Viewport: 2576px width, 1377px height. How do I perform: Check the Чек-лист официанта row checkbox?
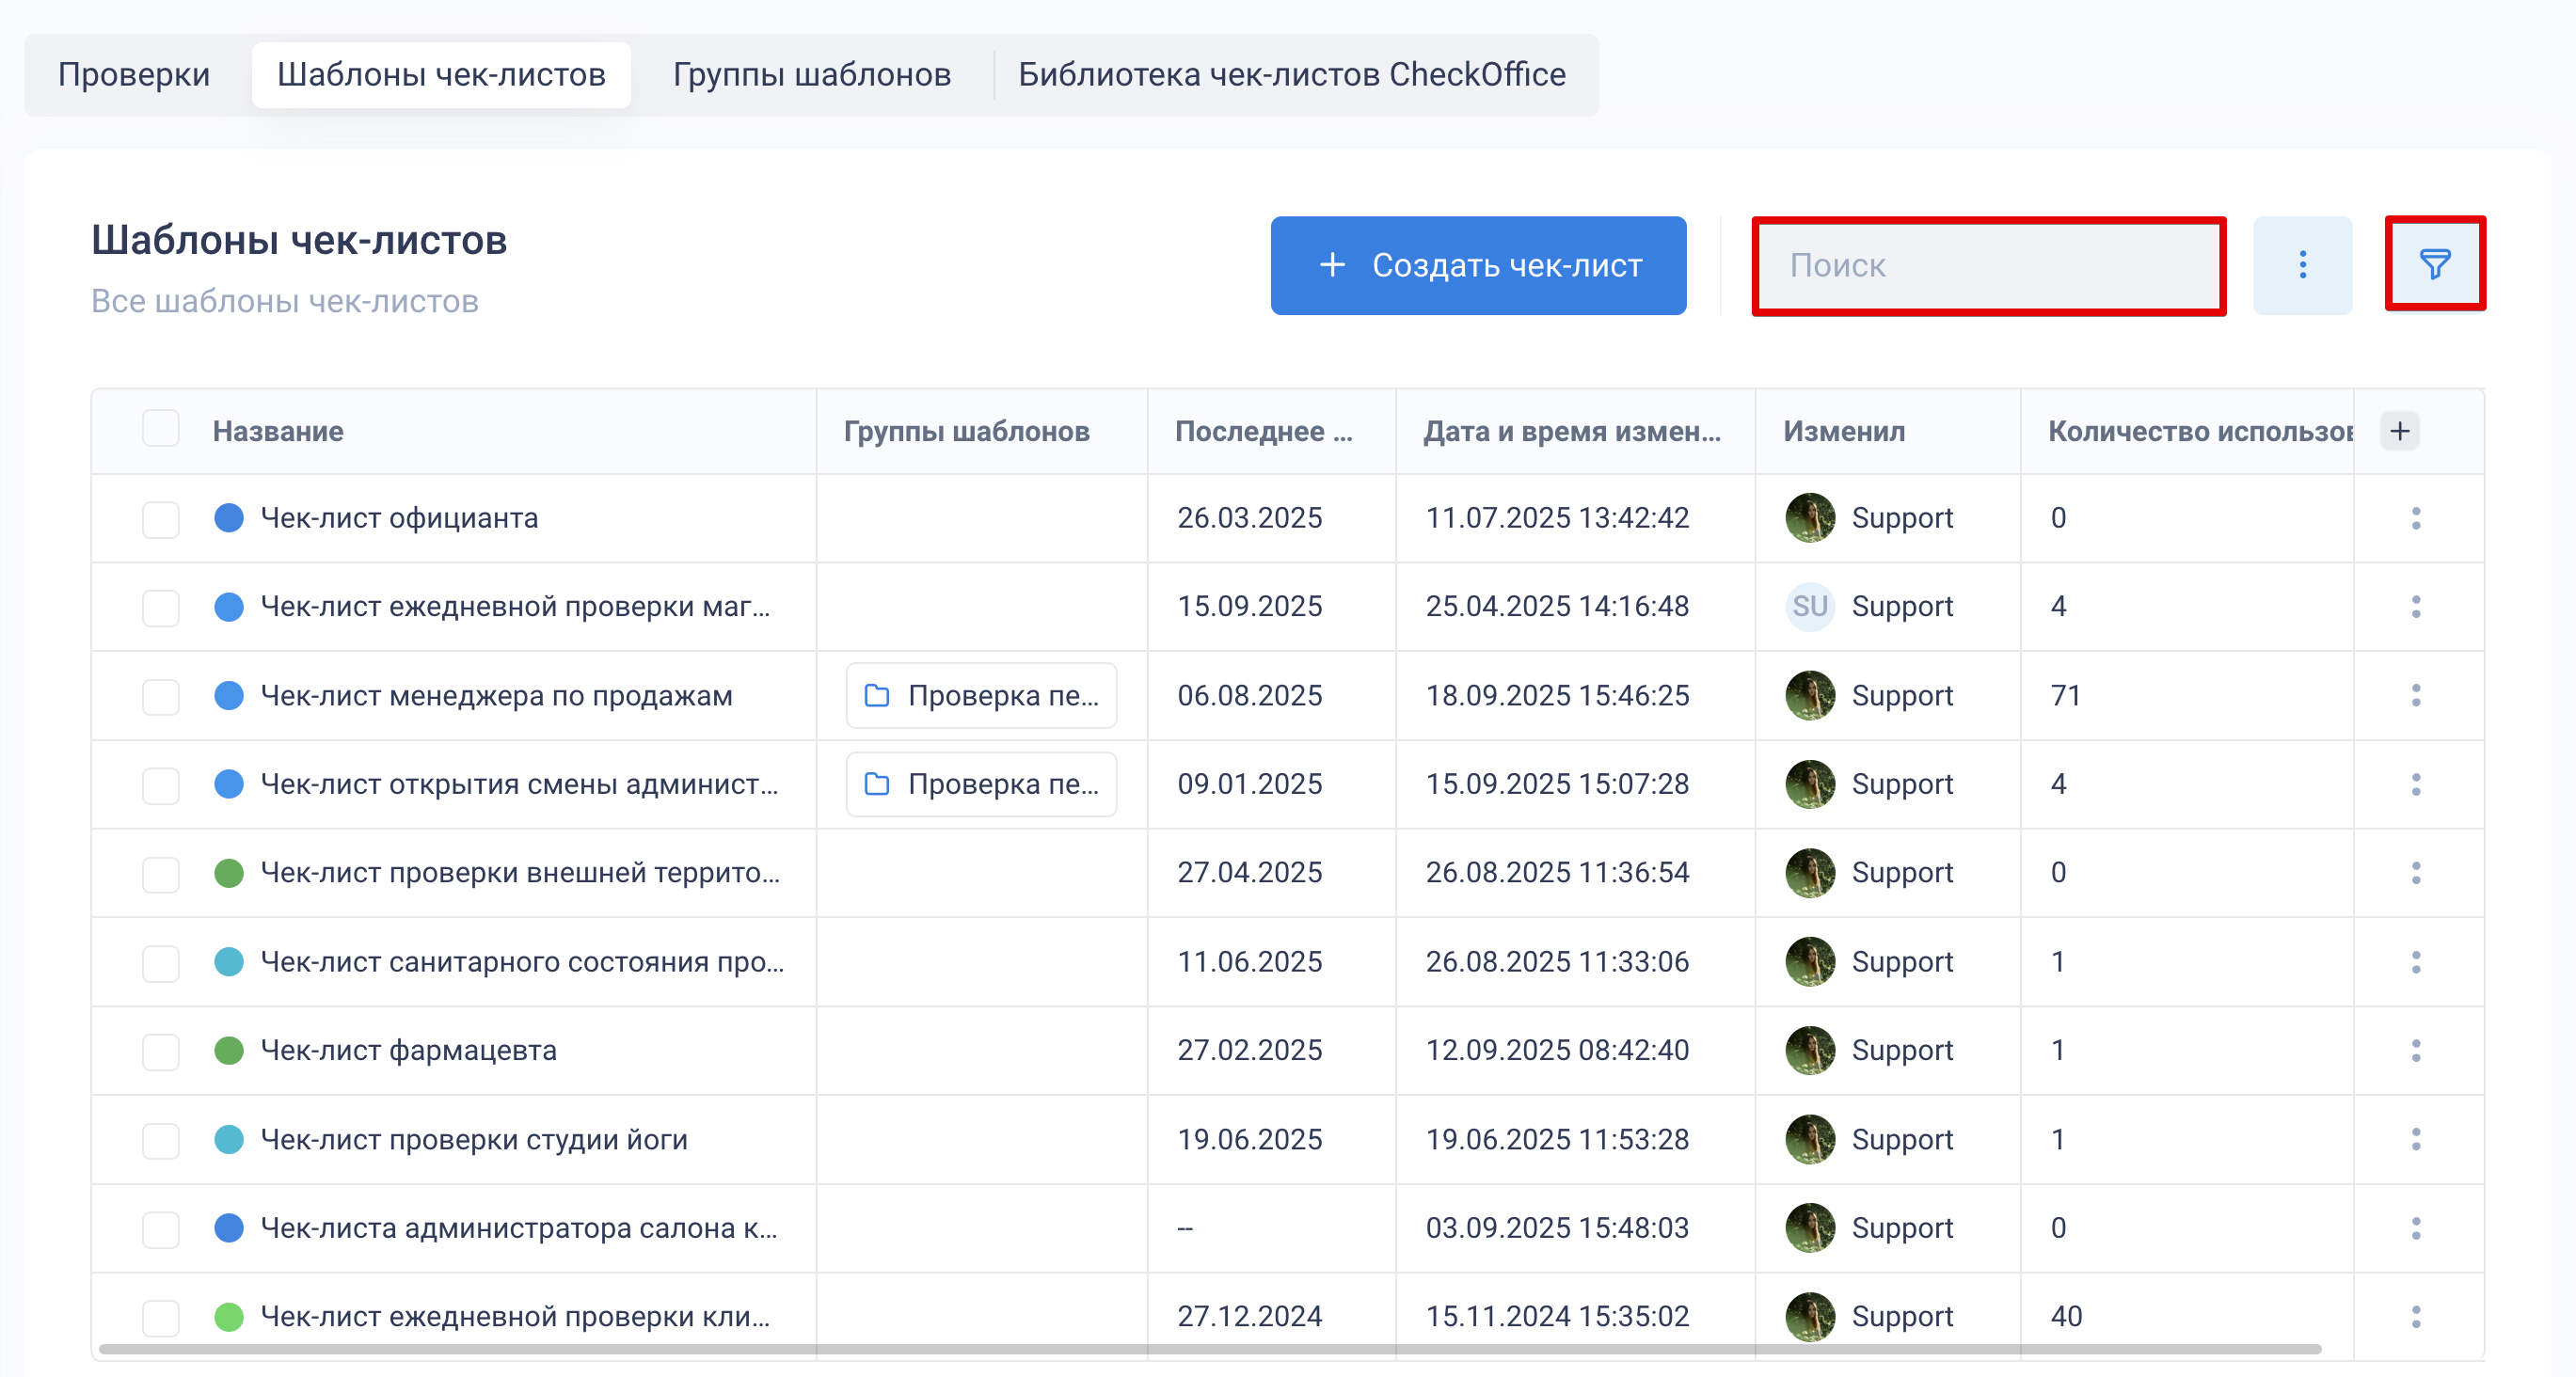pyautogui.click(x=160, y=519)
